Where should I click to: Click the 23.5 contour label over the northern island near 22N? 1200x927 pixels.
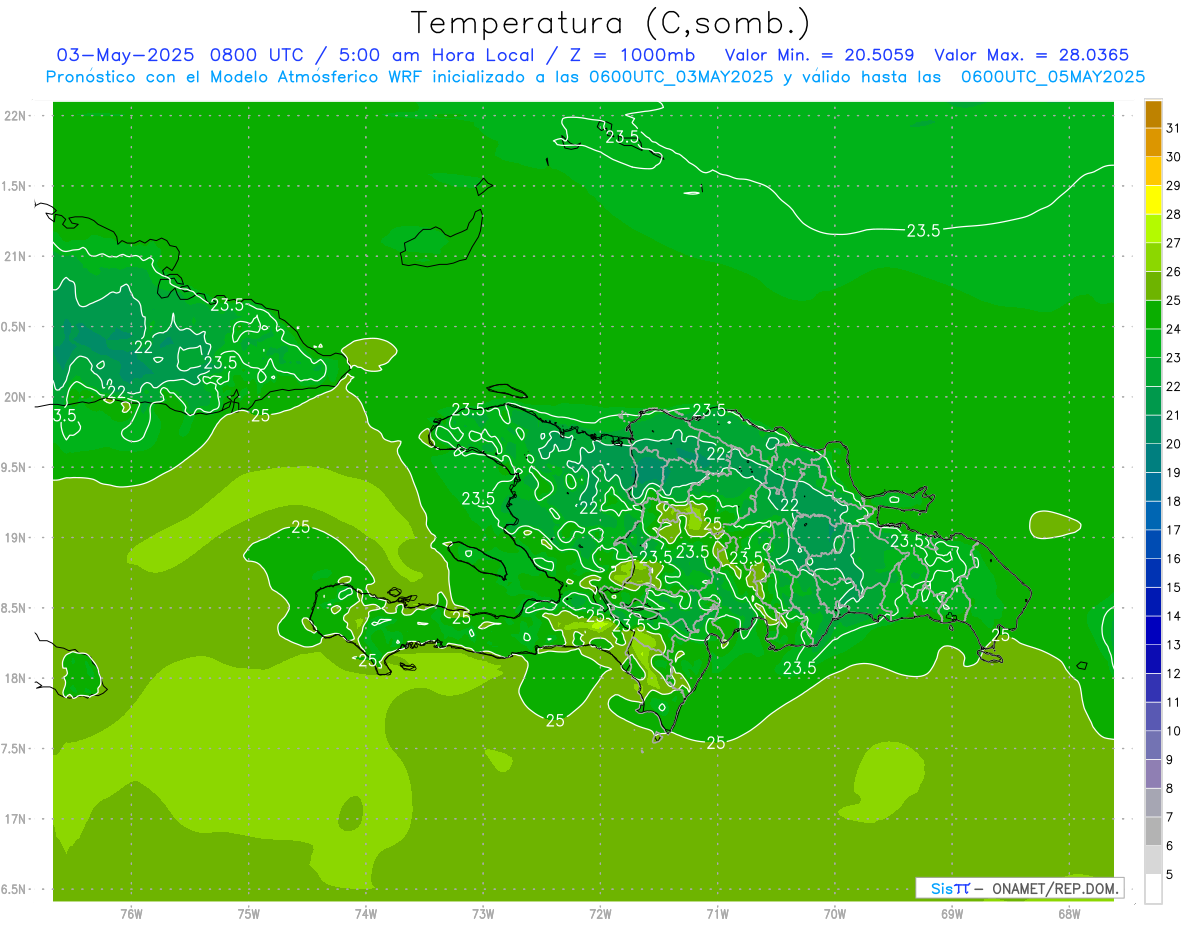tap(622, 137)
